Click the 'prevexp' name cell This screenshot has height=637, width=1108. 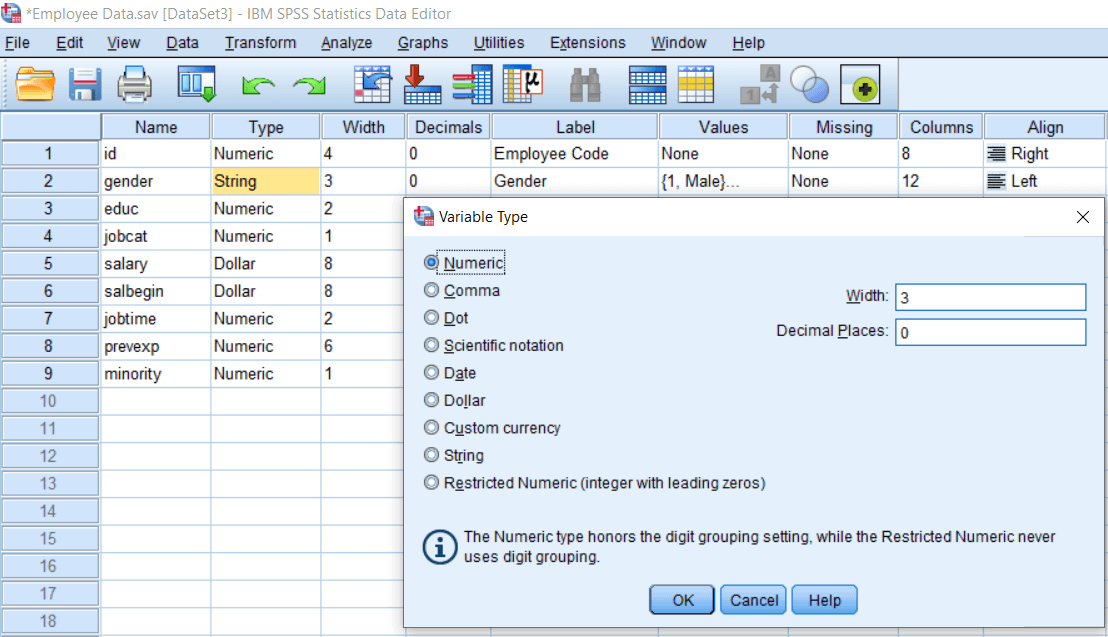(x=155, y=346)
